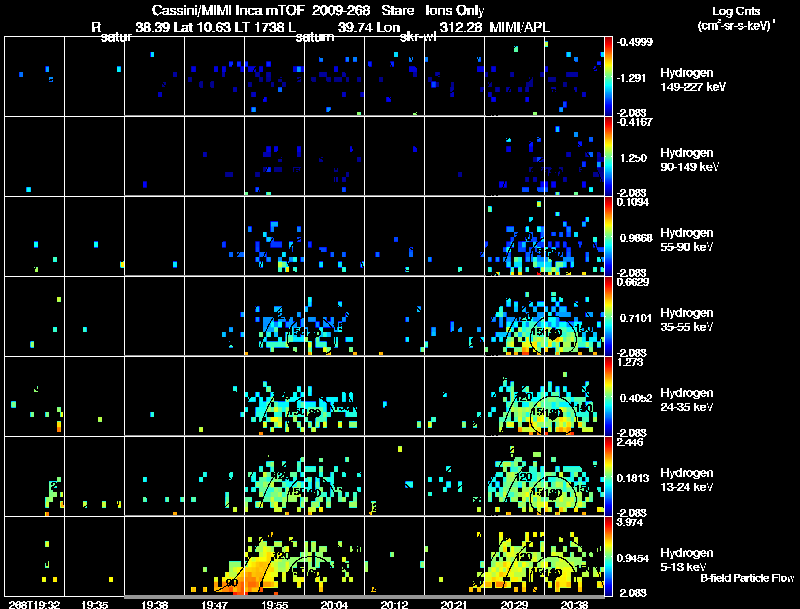The height and width of the screenshot is (609, 800).
Task: Click the "Log Cnts" units heading
Action: point(736,11)
